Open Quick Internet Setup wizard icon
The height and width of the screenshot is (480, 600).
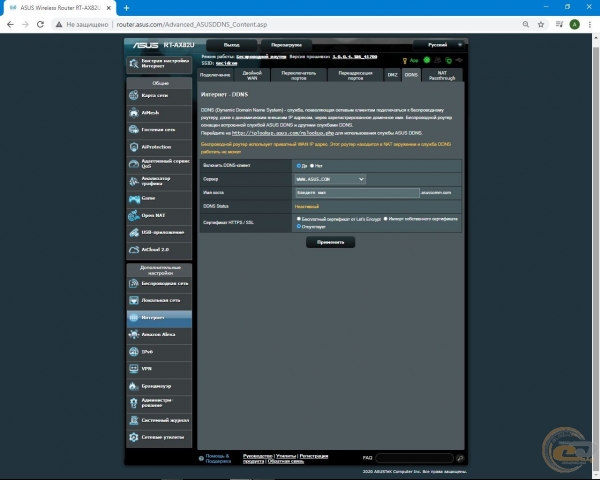134,64
